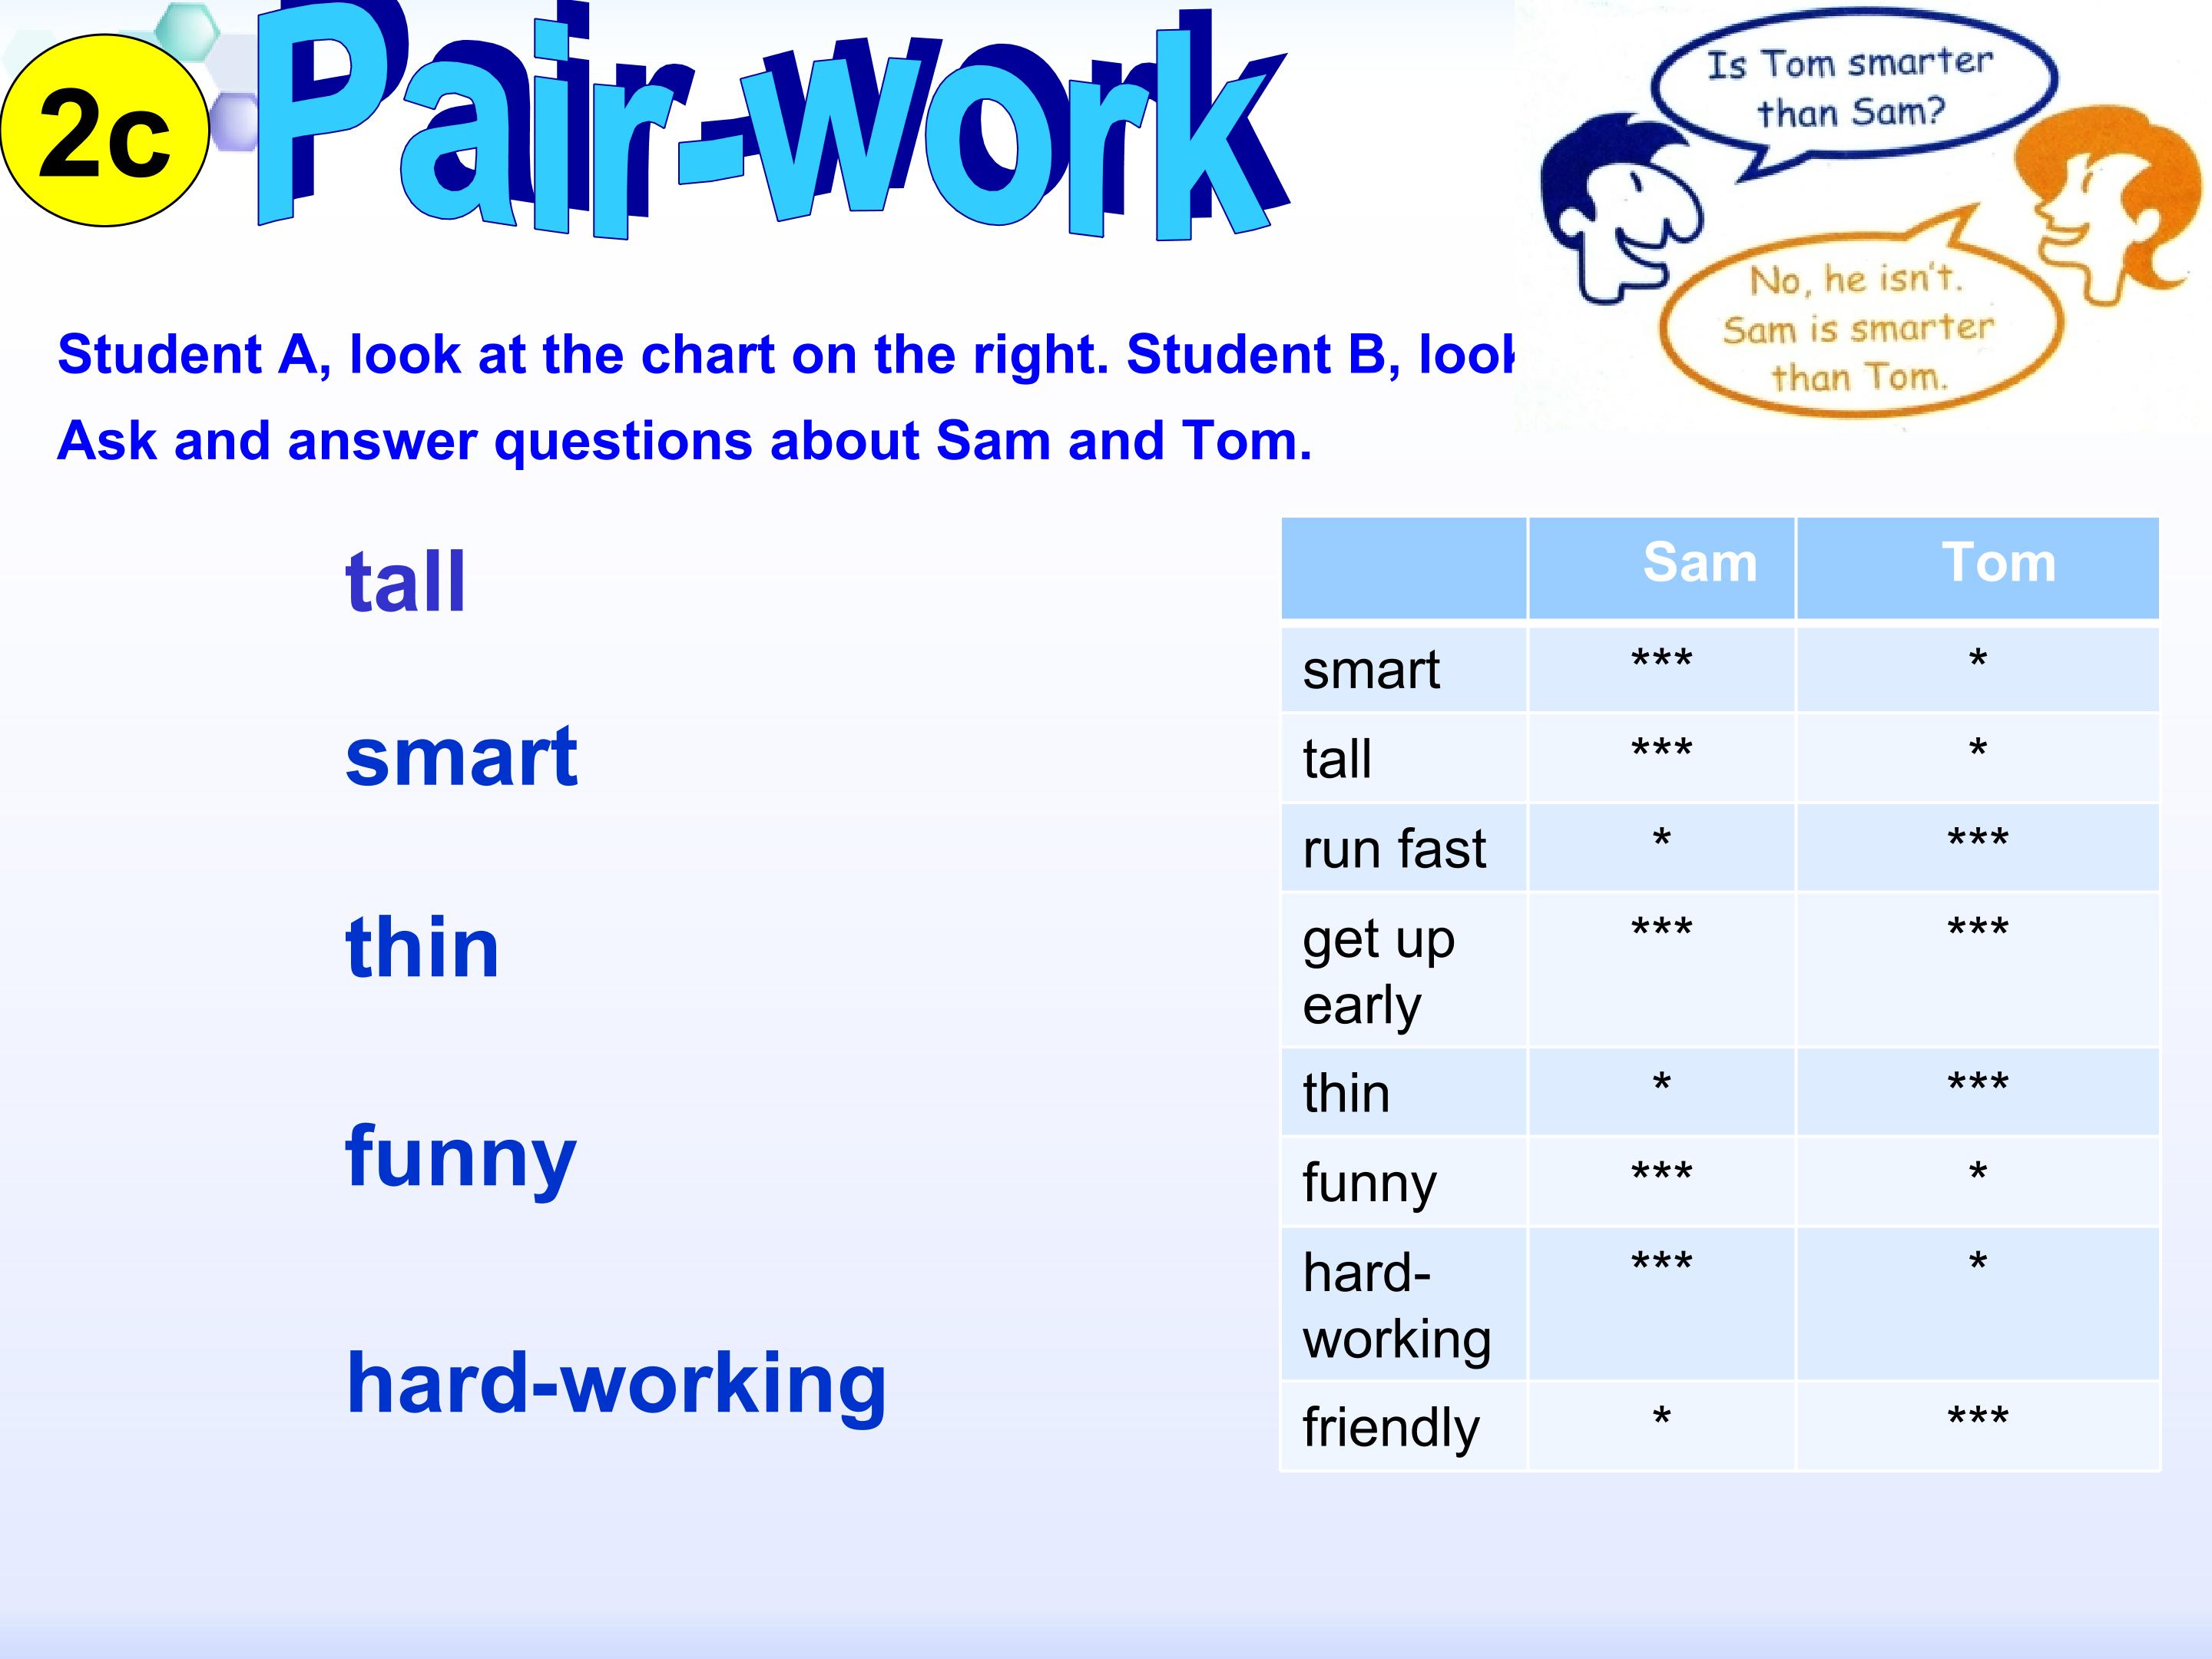Click the Pair-work title graphic
The width and height of the screenshot is (2212, 1659).
[x=770, y=125]
